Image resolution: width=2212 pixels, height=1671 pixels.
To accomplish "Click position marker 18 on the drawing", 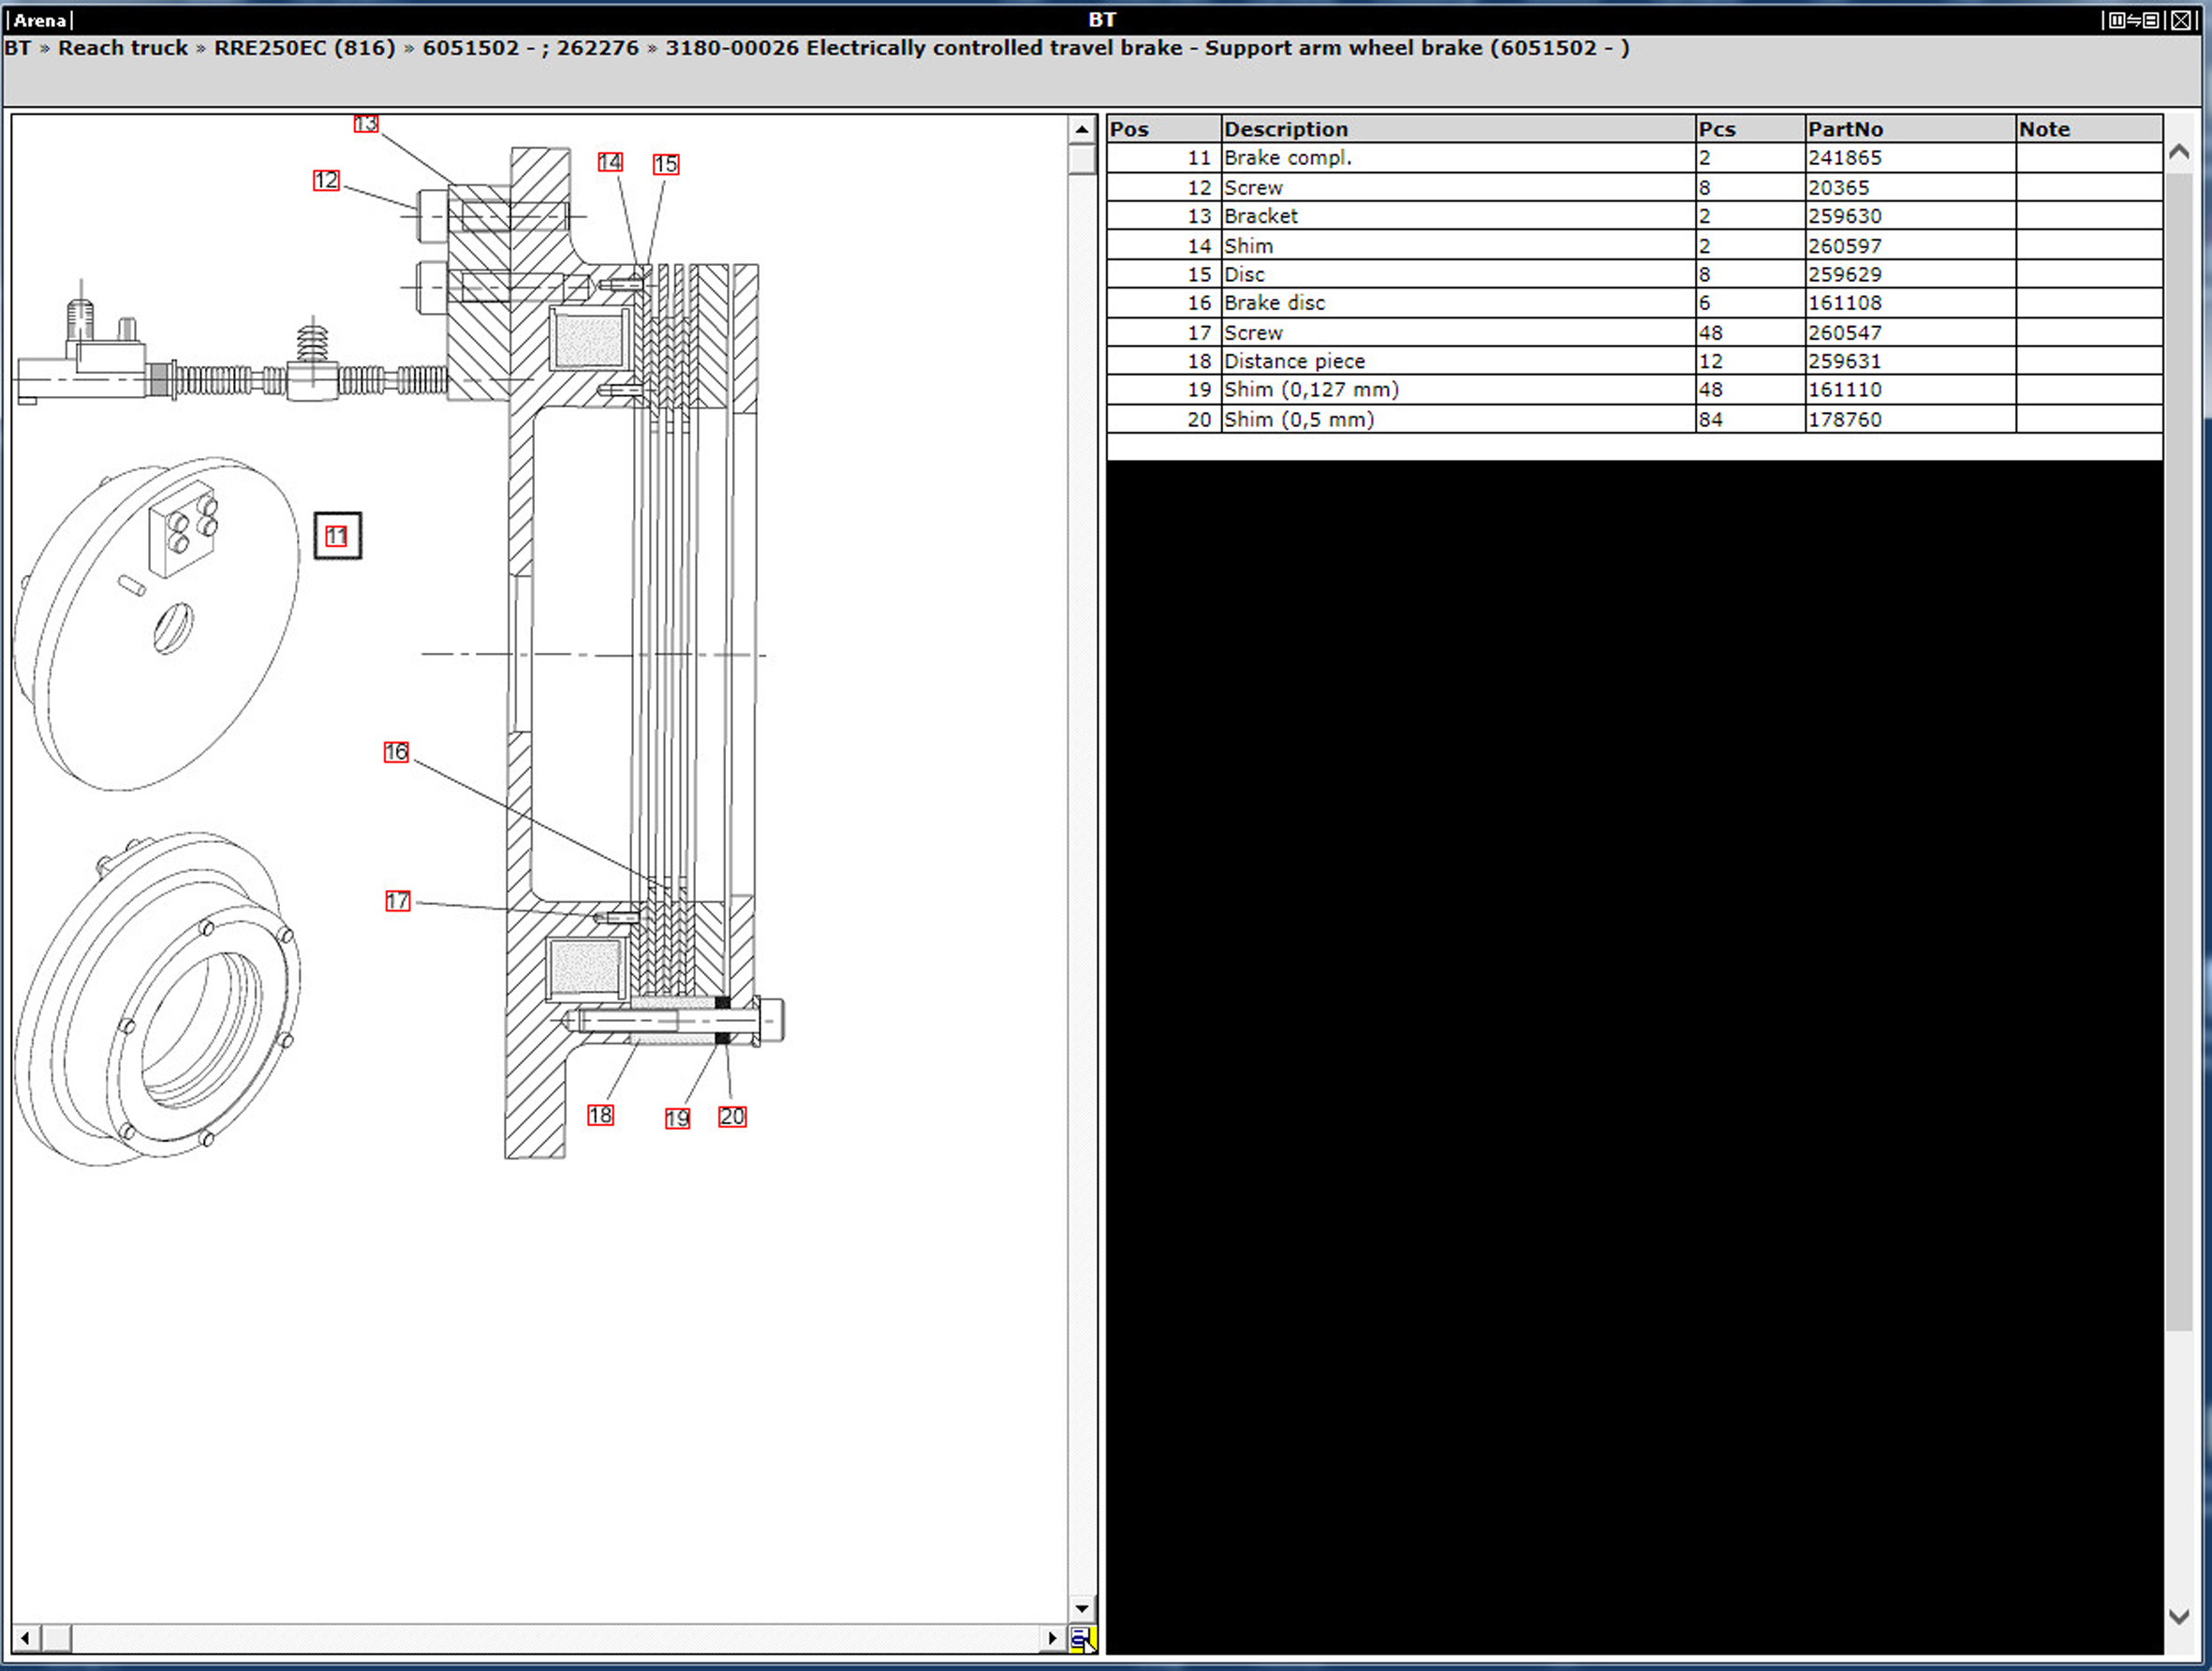I will coord(600,1115).
